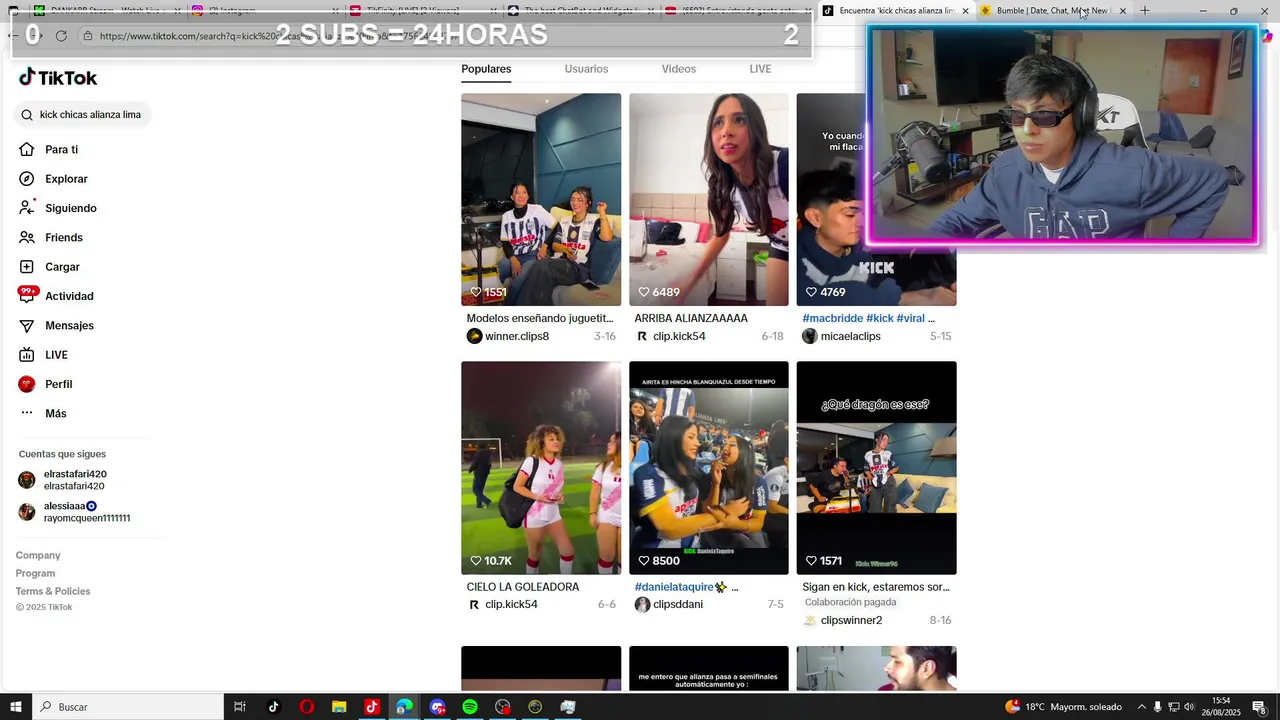Open Opera browser from taskbar
1280x720 pixels.
306,707
